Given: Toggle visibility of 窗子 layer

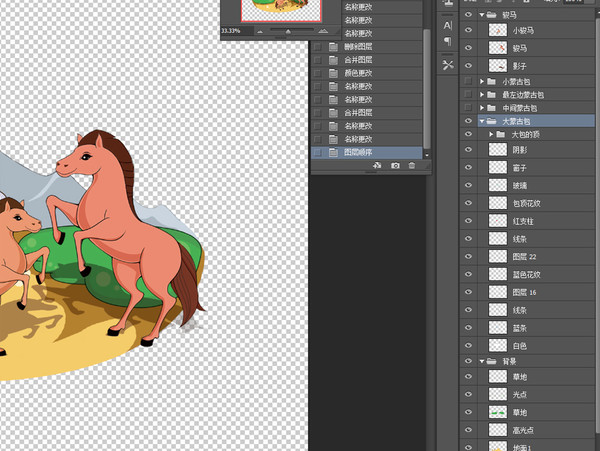Looking at the screenshot, I should coord(468,168).
